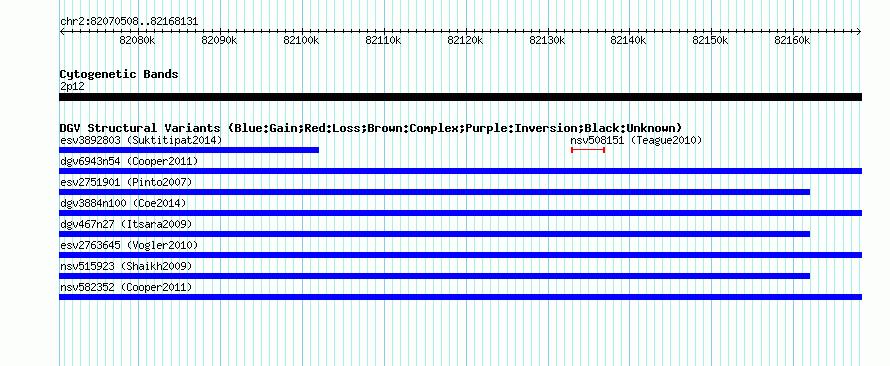Open the dgv467n27 (Itsara2009) variant label
The image size is (890, 366).
pyautogui.click(x=126, y=224)
